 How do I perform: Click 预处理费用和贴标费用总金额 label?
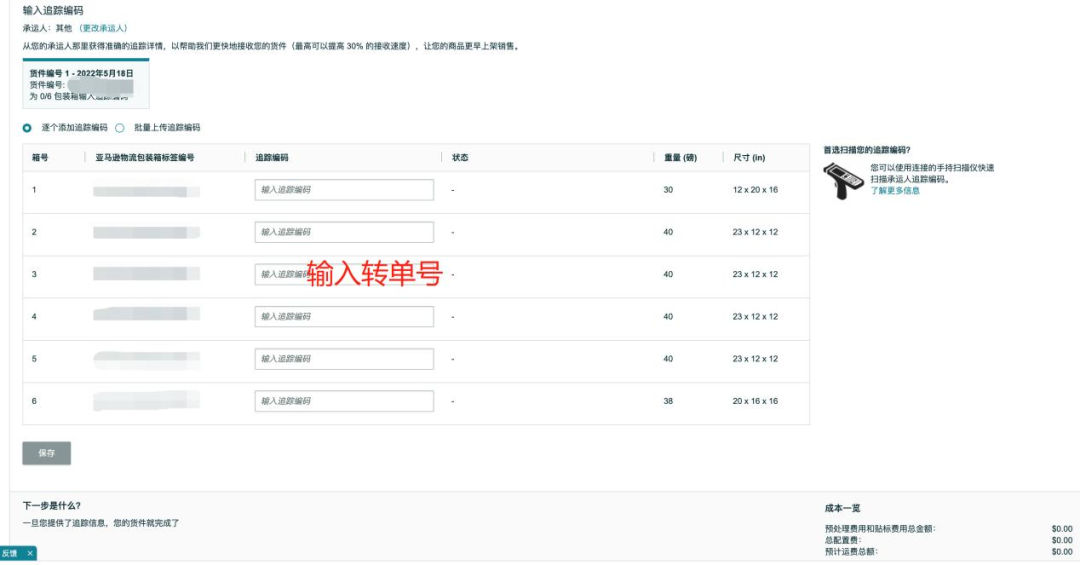click(x=880, y=529)
